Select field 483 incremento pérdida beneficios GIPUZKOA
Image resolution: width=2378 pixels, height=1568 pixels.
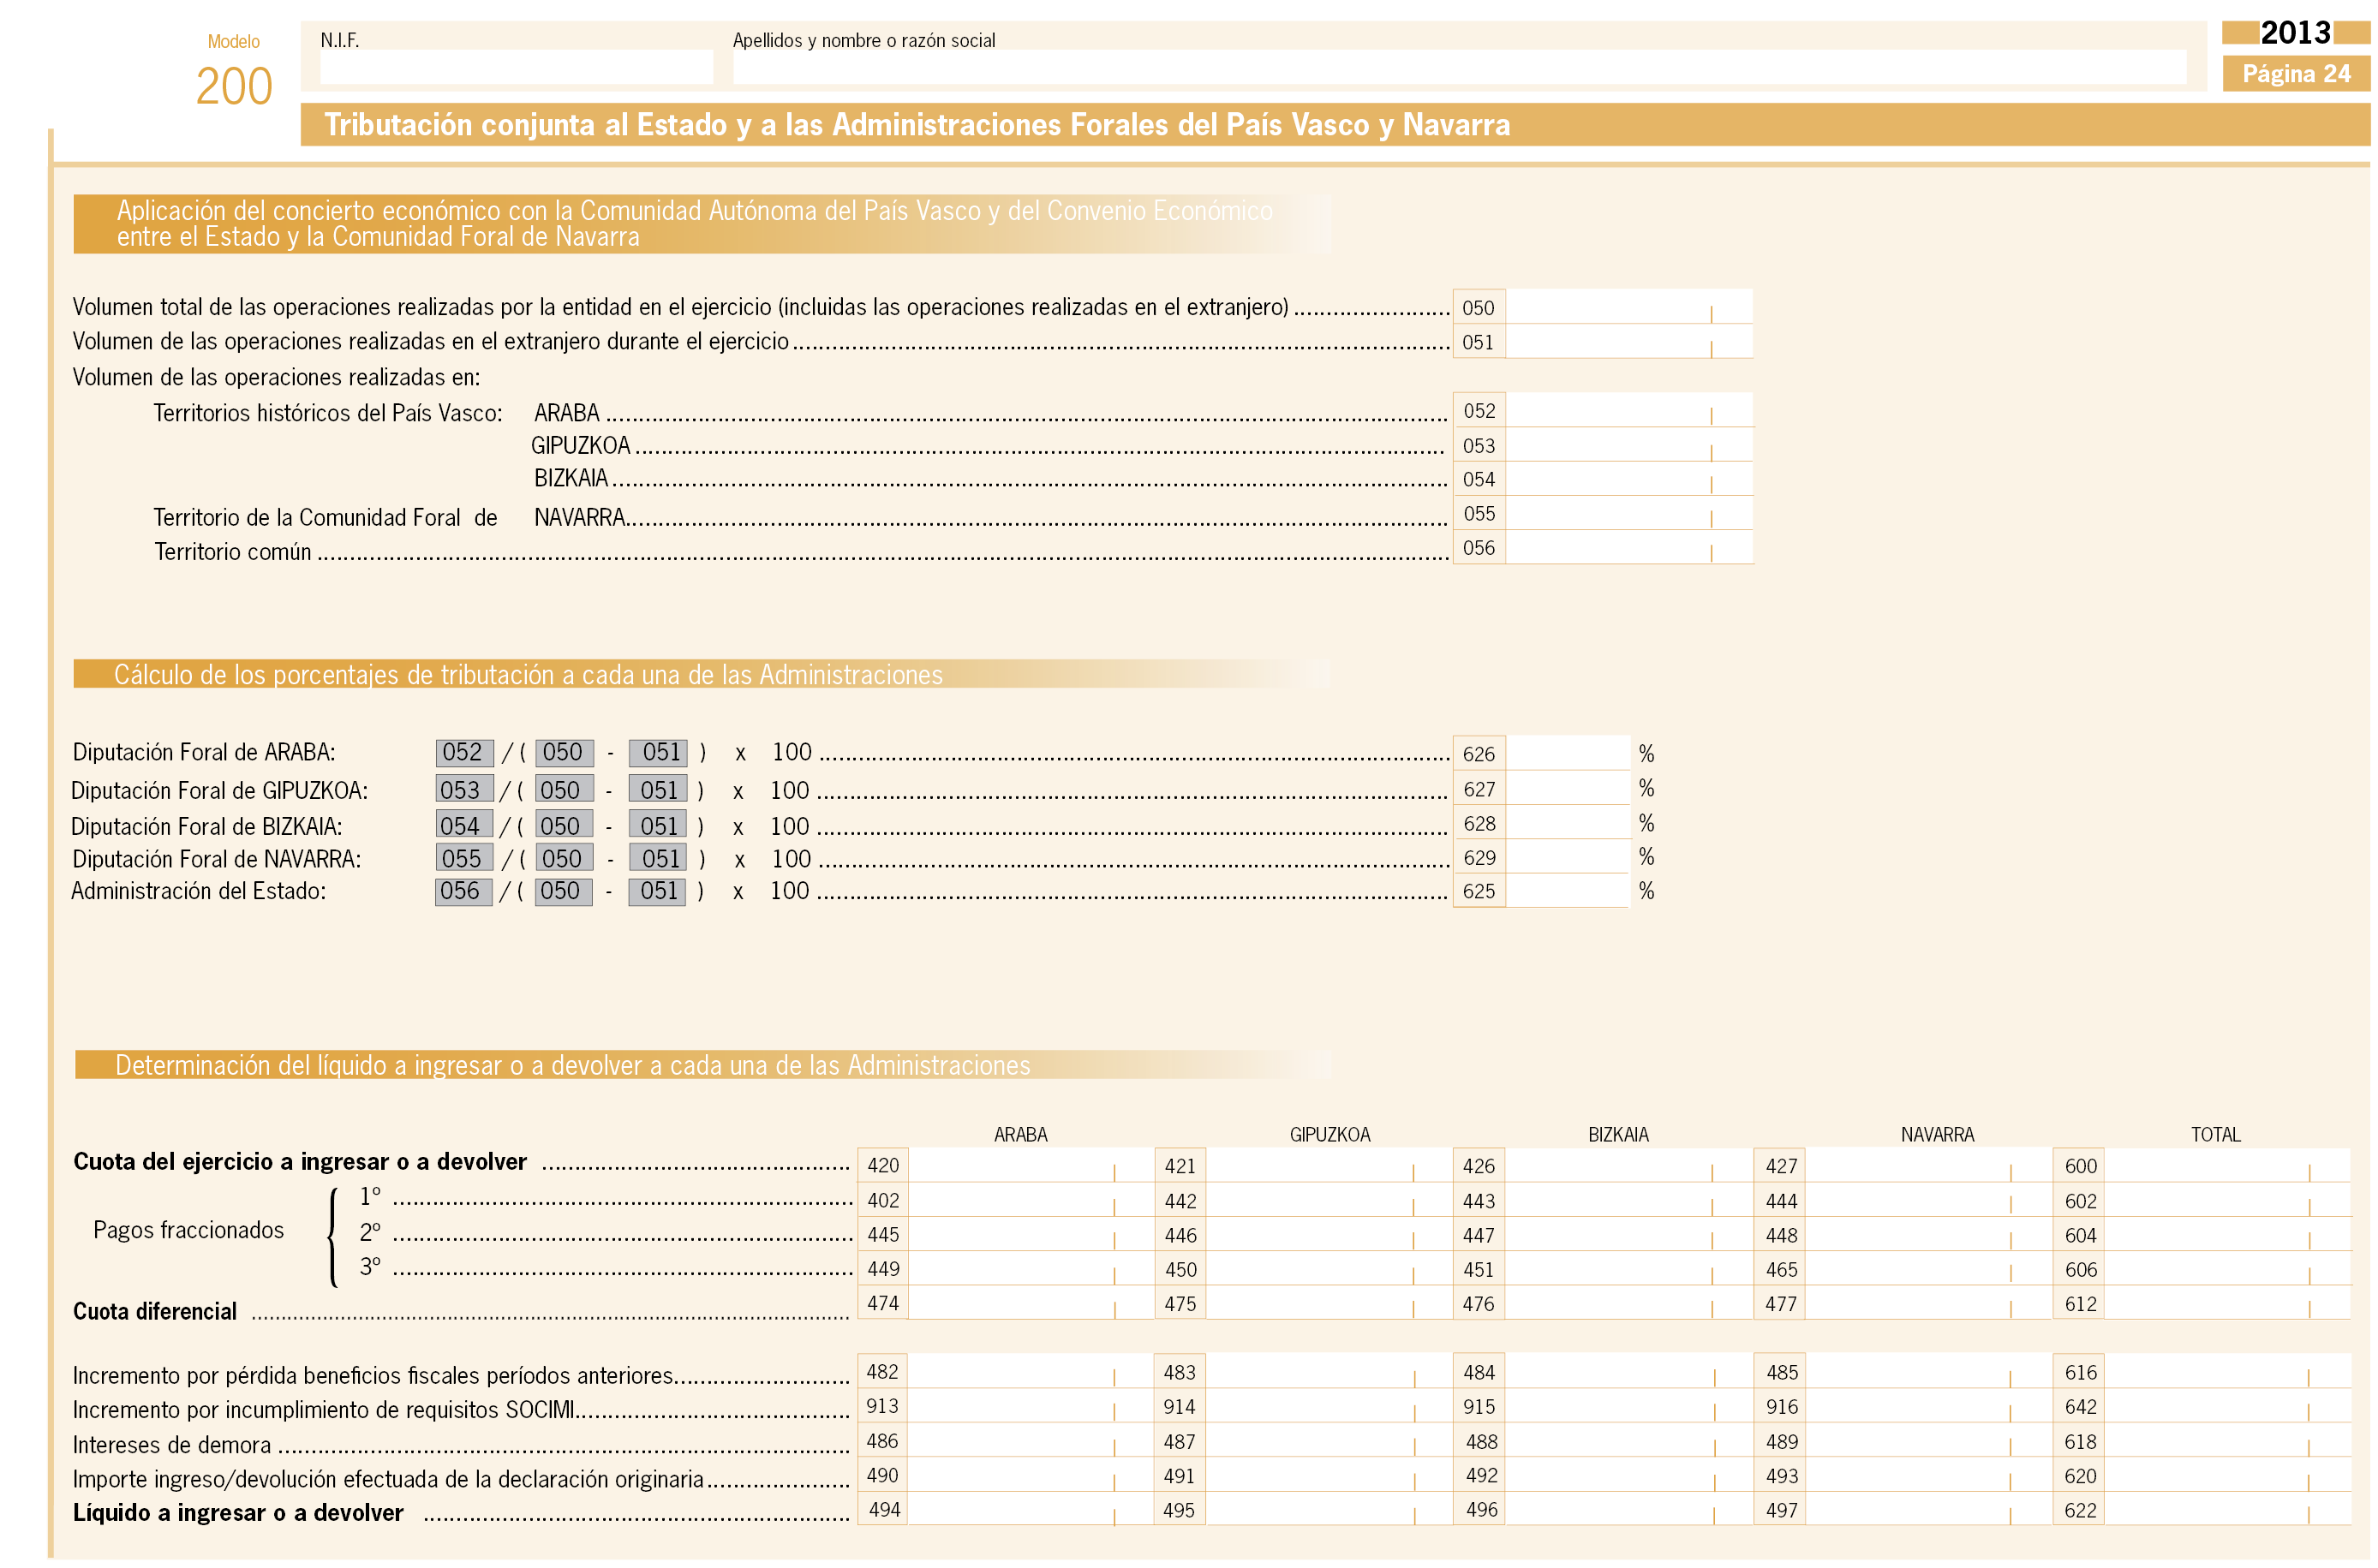1329,1371
